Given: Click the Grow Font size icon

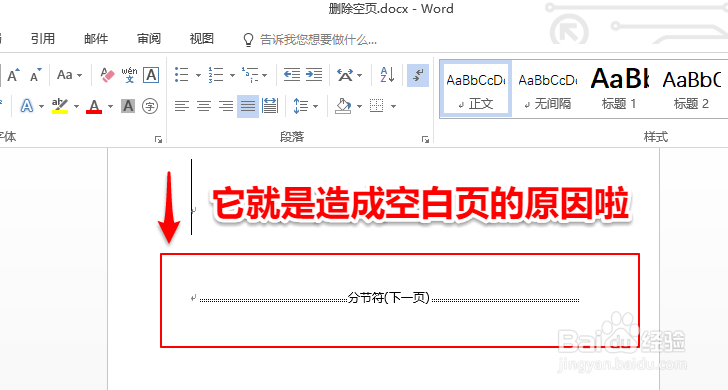Looking at the screenshot, I should pyautogui.click(x=13, y=75).
